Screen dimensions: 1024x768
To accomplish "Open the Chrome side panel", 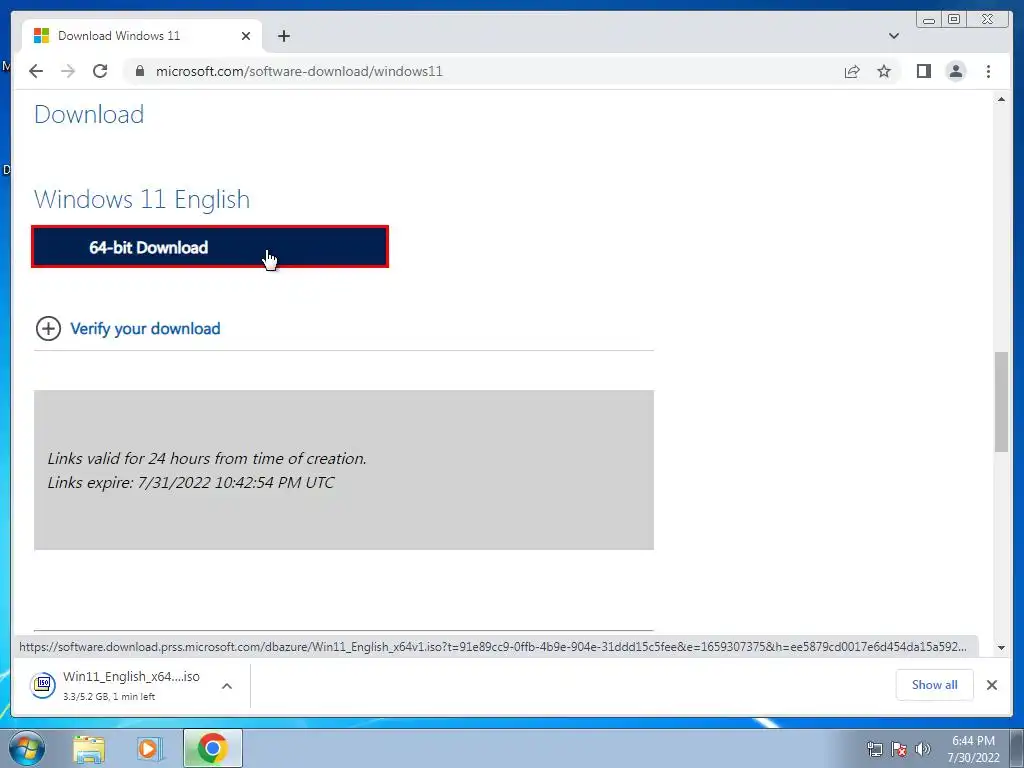I will (923, 71).
